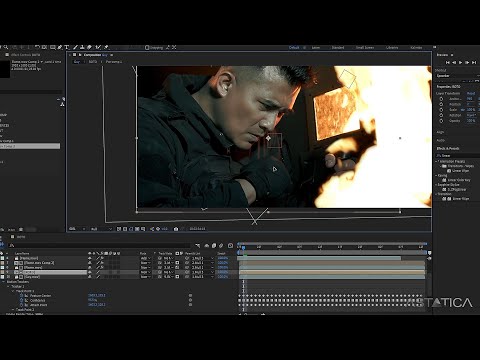480x360 pixels.
Task: Select Linear Color Key effect
Action: (x=459, y=180)
